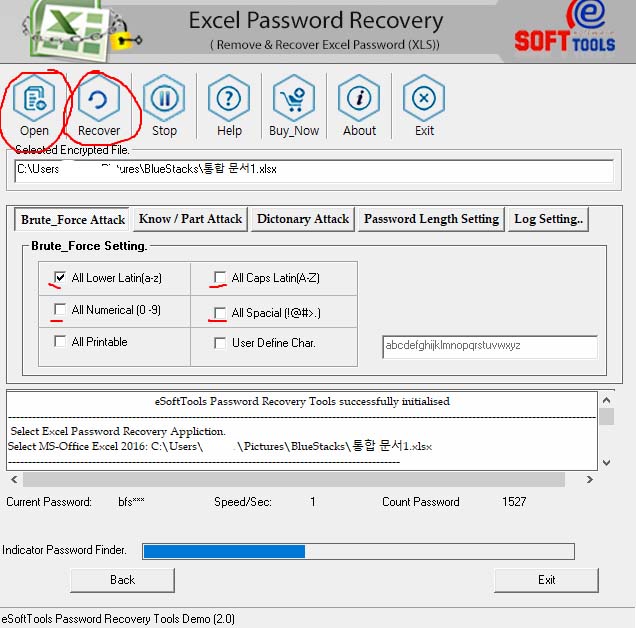This screenshot has height=628, width=636.
Task: Open the About info icon
Action: 359,99
